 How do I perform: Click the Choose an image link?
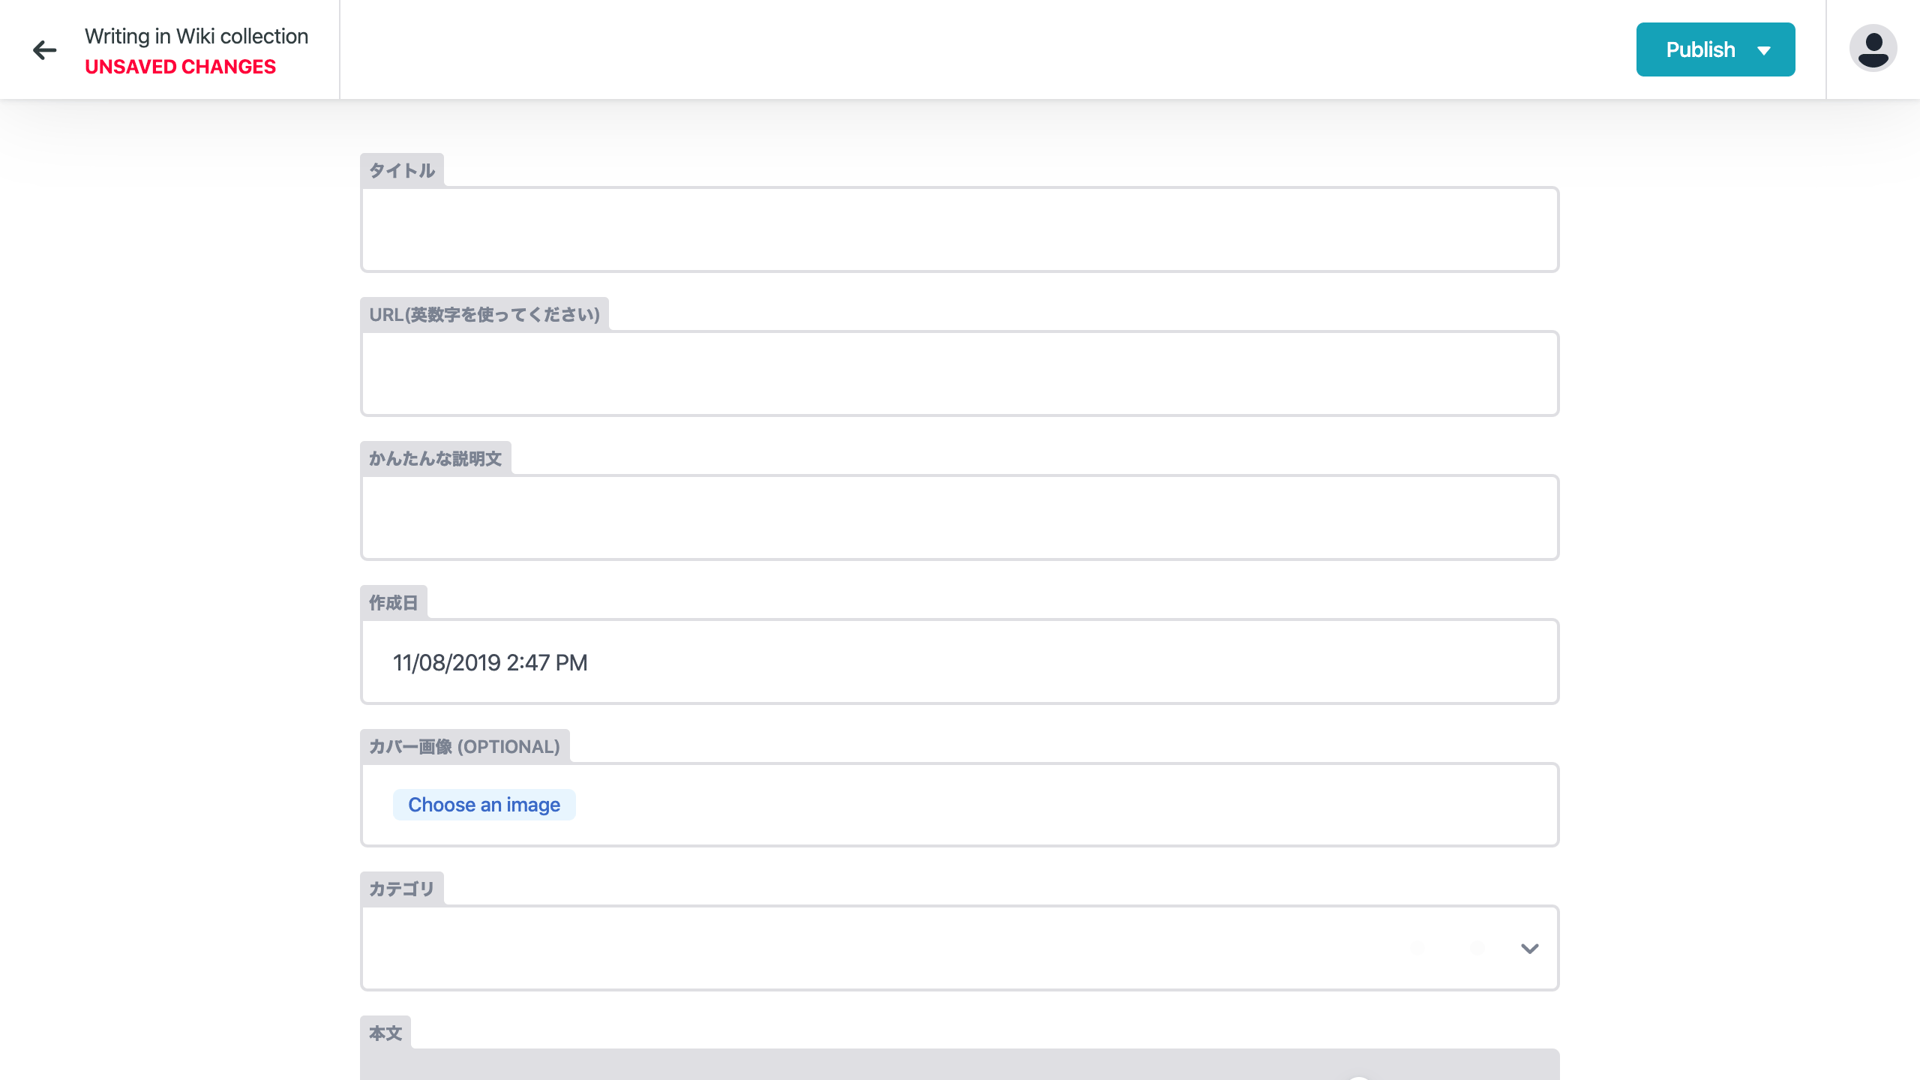point(484,804)
